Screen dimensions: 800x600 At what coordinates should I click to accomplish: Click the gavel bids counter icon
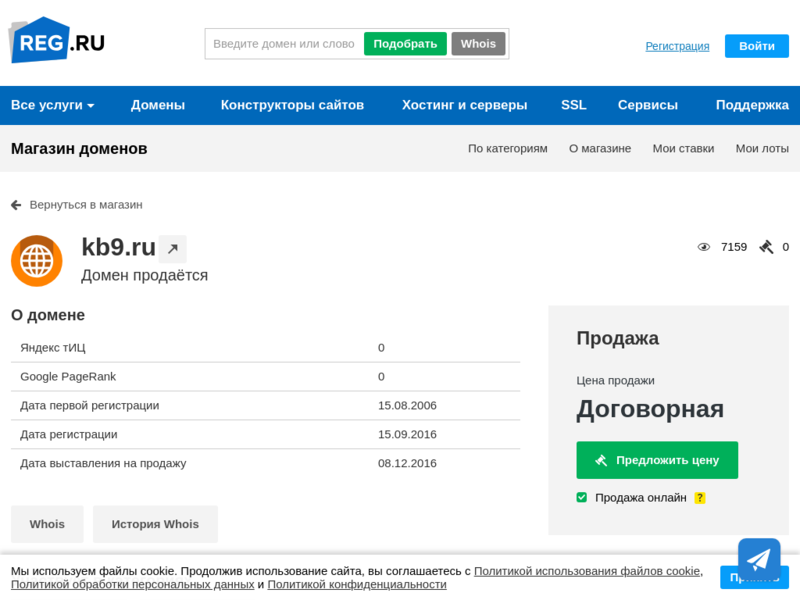tap(766, 247)
